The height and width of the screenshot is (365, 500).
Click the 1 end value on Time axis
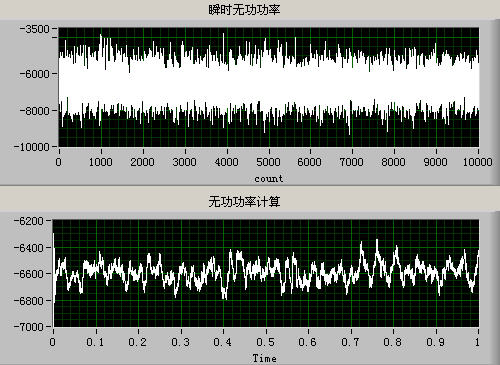tap(478, 342)
